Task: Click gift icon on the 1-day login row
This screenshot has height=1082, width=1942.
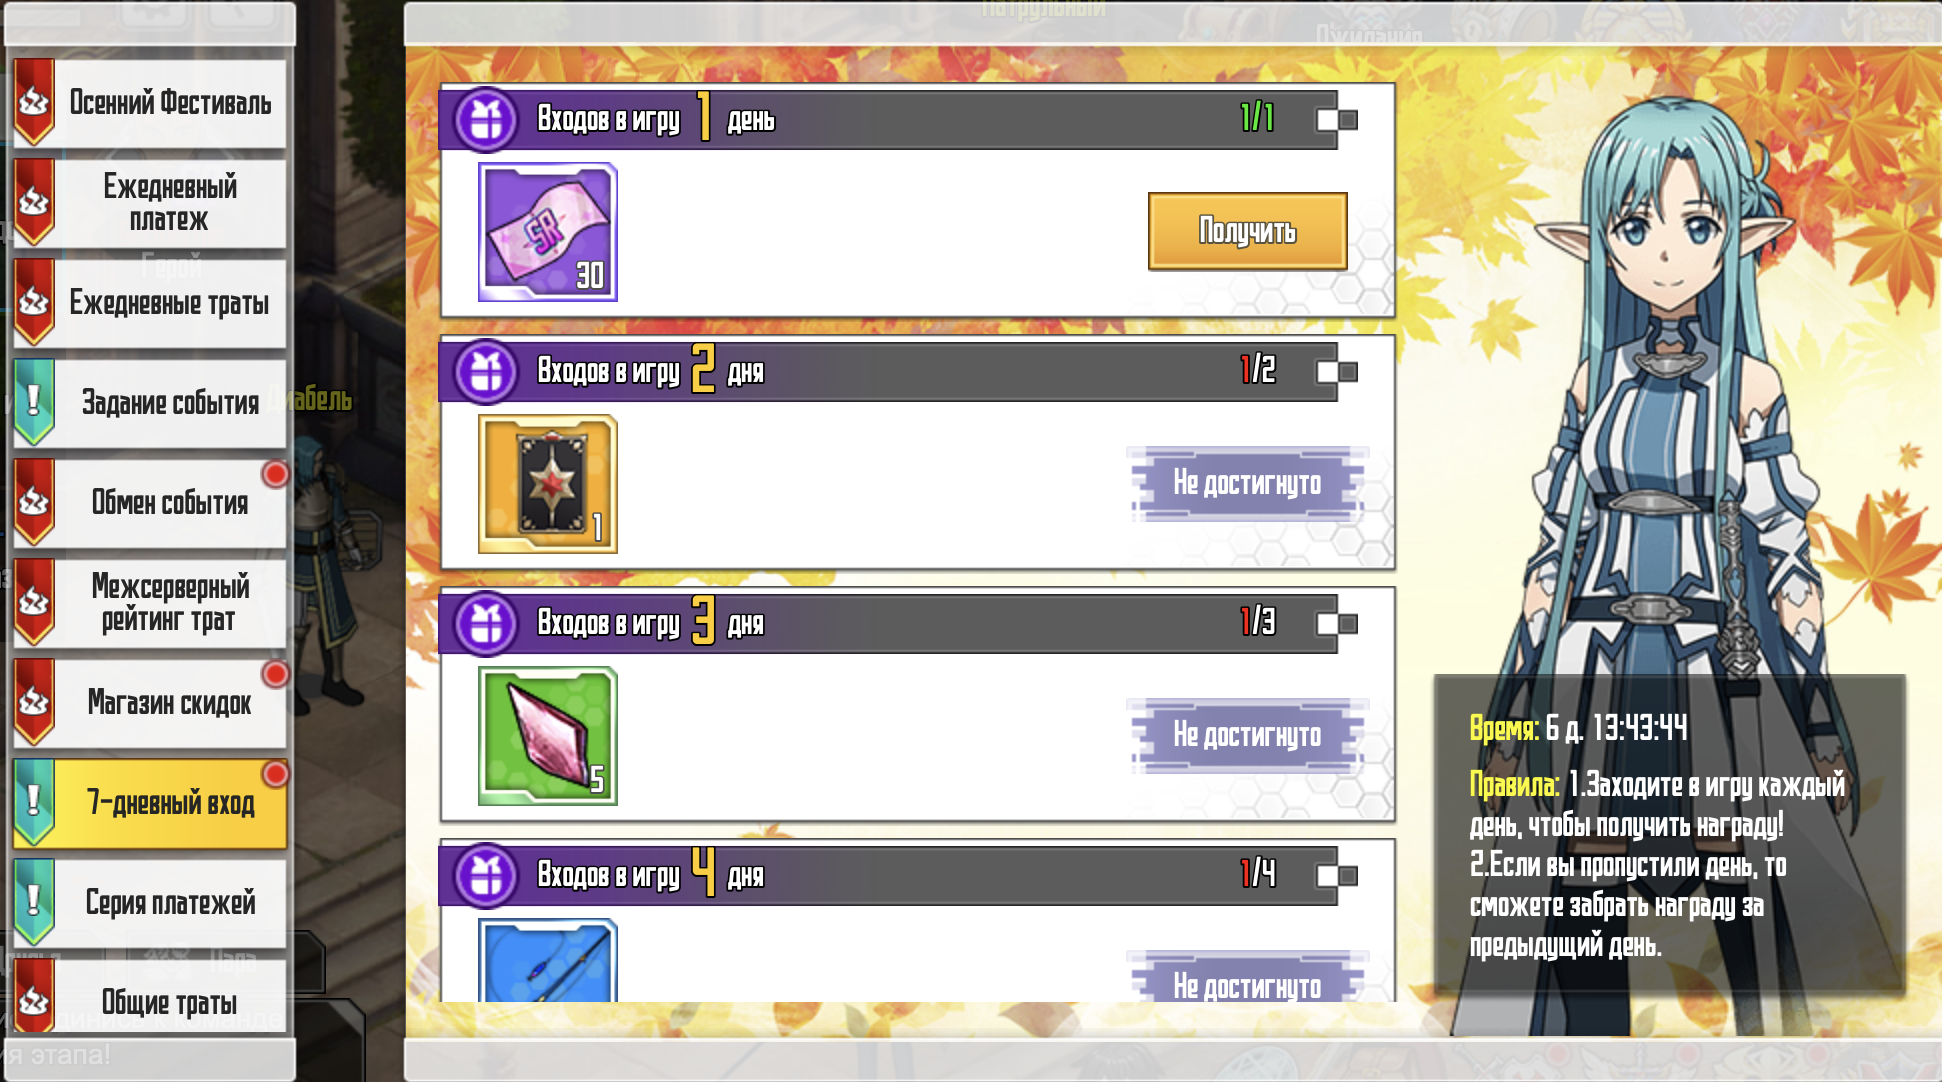Action: (x=486, y=120)
